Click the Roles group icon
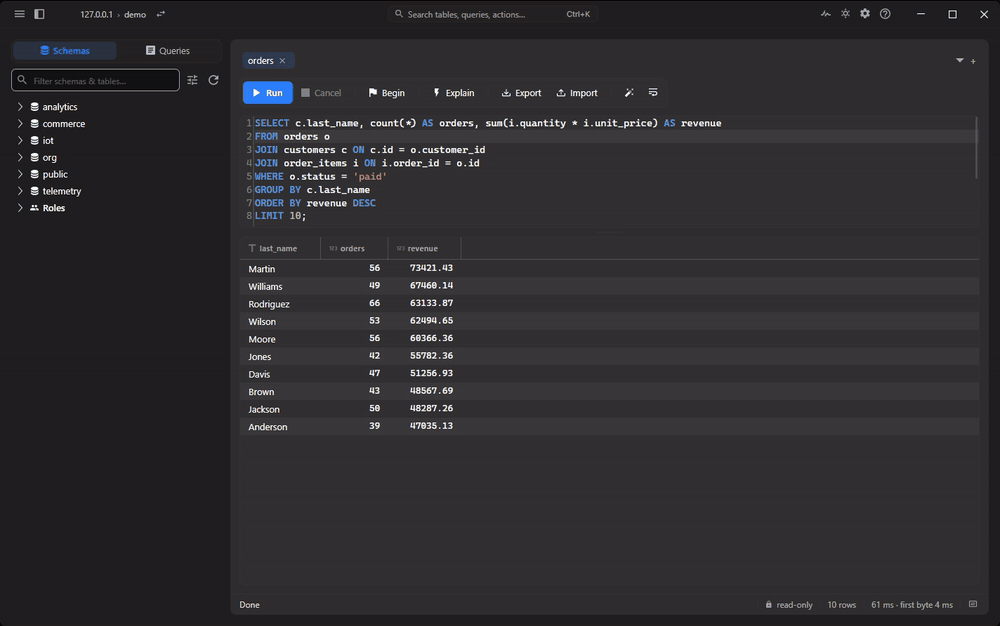 (34, 208)
